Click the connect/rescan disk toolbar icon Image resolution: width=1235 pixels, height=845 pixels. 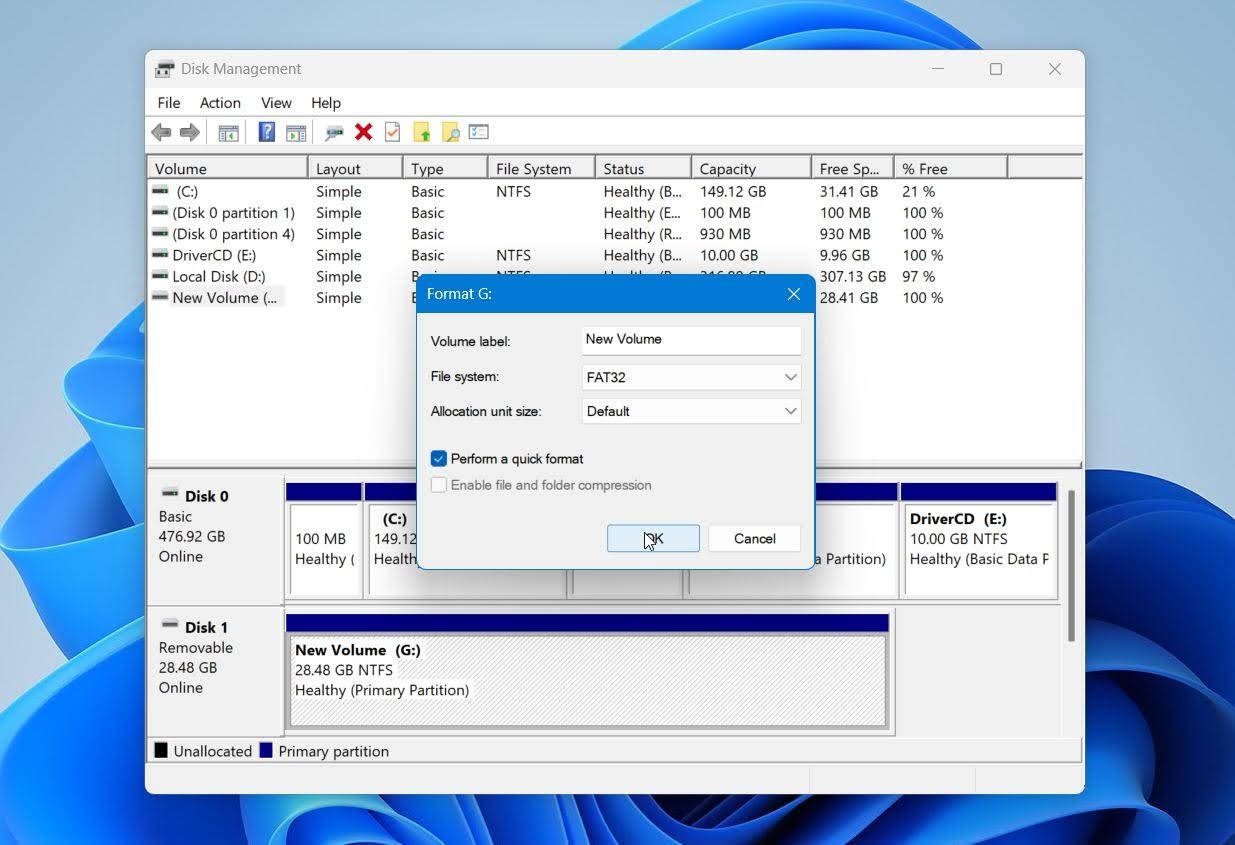click(334, 132)
